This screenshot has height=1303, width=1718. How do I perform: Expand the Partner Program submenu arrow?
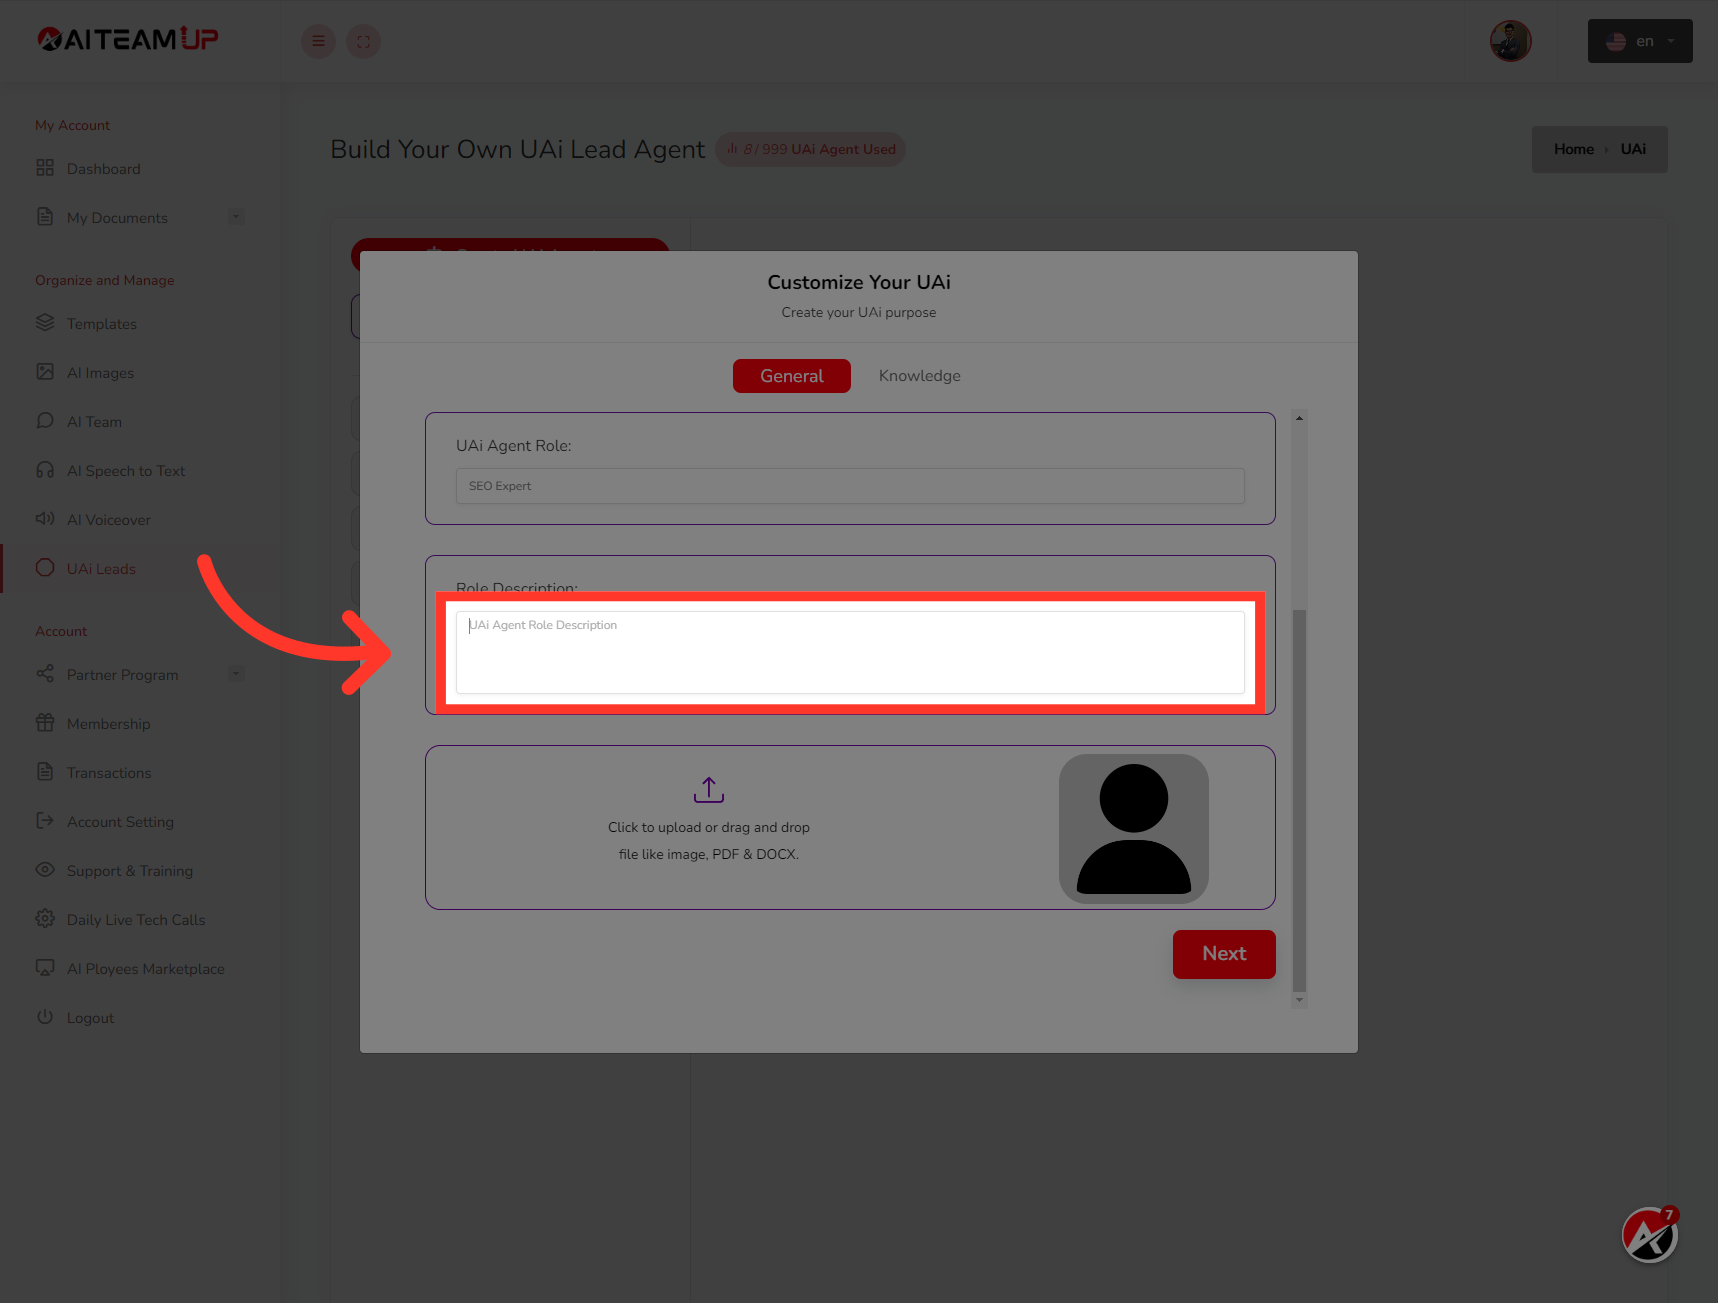pos(236,674)
